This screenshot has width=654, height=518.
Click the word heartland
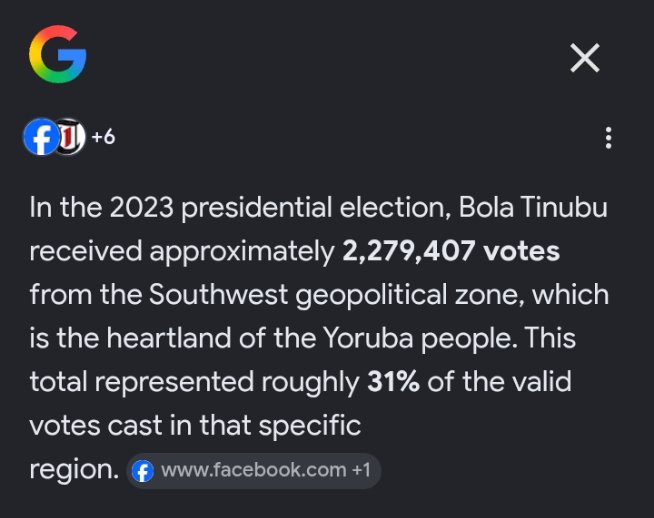click(169, 337)
